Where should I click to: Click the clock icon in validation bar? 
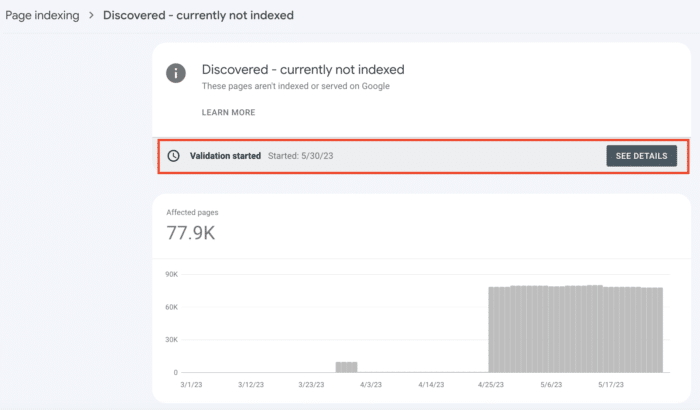[173, 156]
